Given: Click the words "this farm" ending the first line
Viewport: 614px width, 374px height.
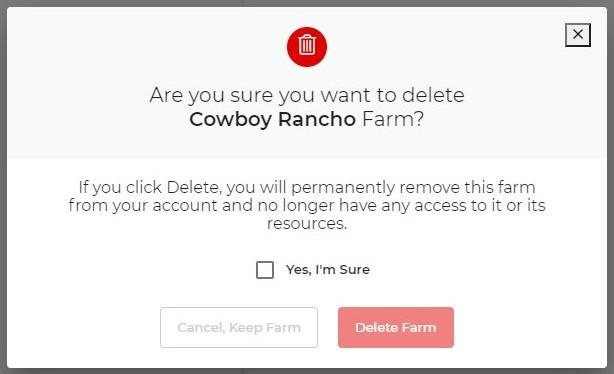Looking at the screenshot, I should 500,187.
